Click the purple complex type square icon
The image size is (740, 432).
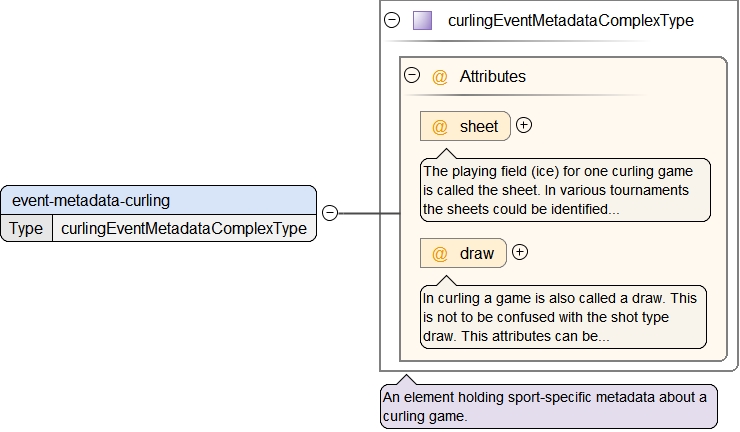click(422, 21)
